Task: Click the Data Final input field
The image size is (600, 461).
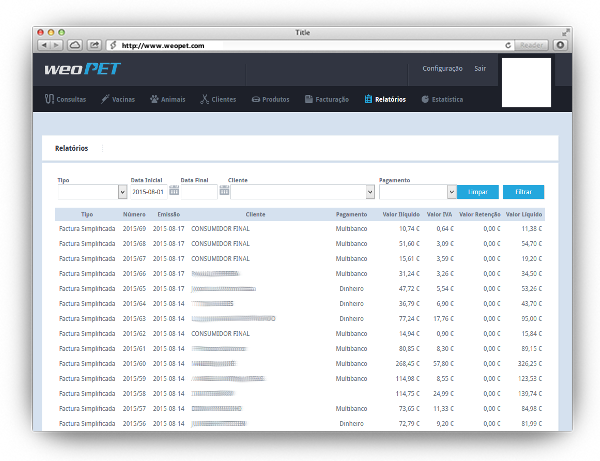Action: coord(199,192)
